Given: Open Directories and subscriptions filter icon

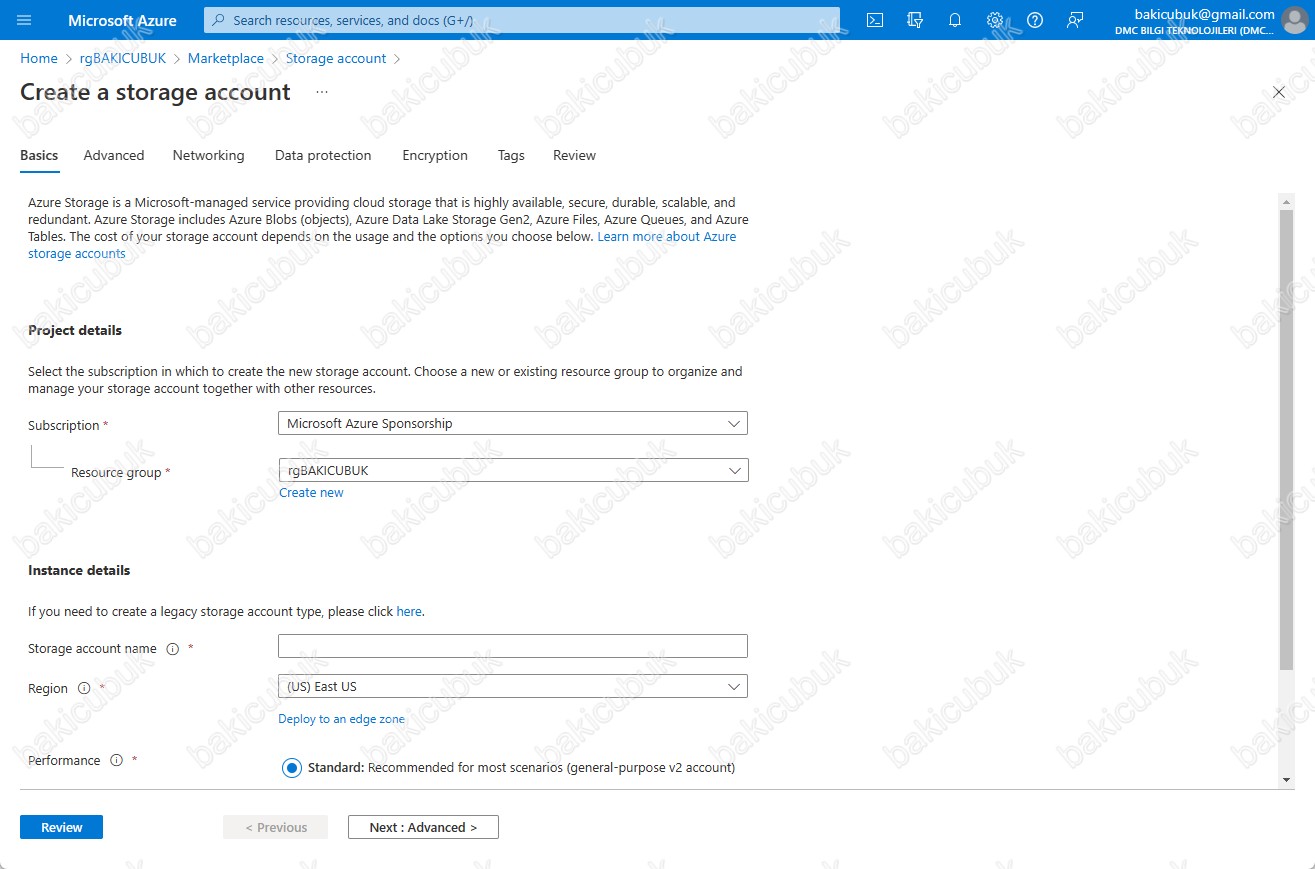Looking at the screenshot, I should [915, 20].
